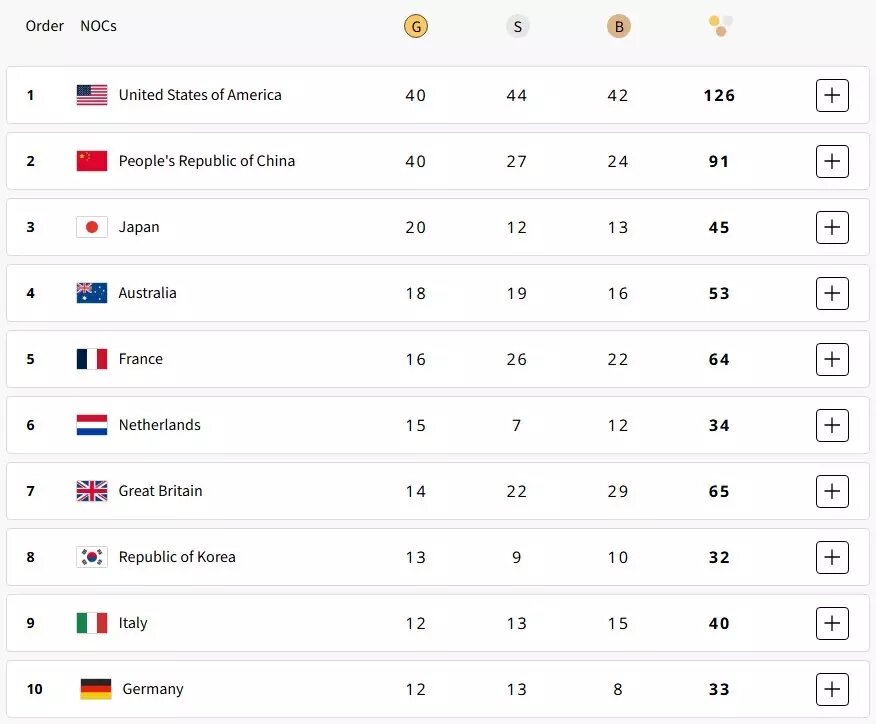
Task: Select the Japan country name
Action: [x=139, y=227]
